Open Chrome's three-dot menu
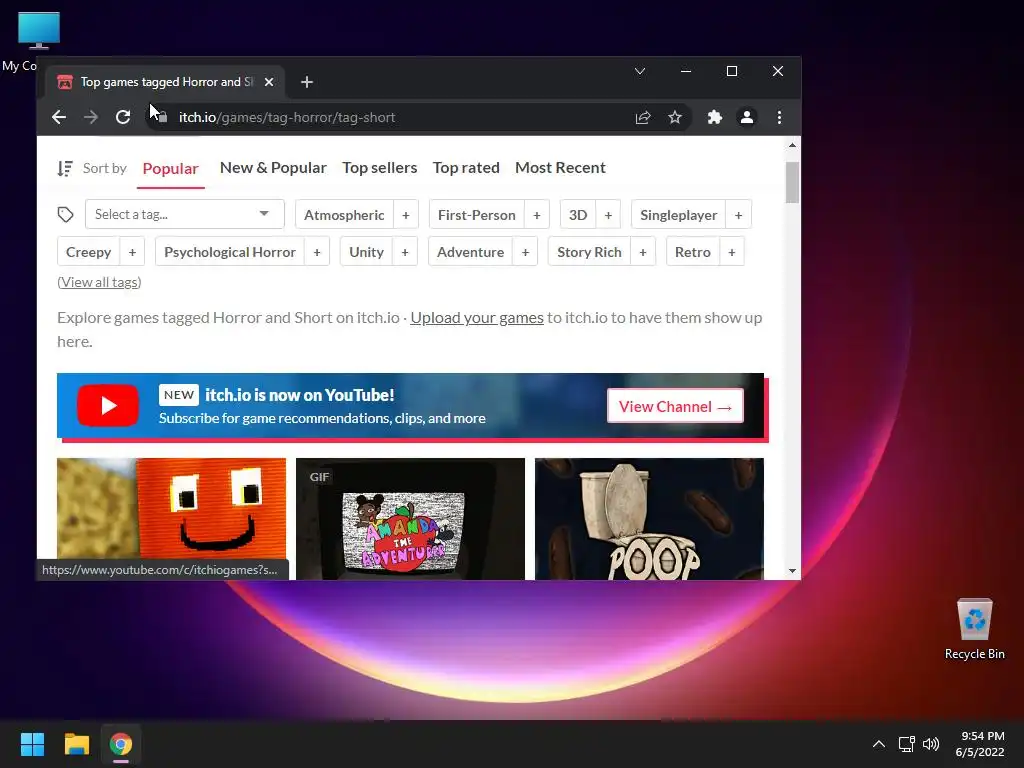The image size is (1024, 768). [779, 118]
